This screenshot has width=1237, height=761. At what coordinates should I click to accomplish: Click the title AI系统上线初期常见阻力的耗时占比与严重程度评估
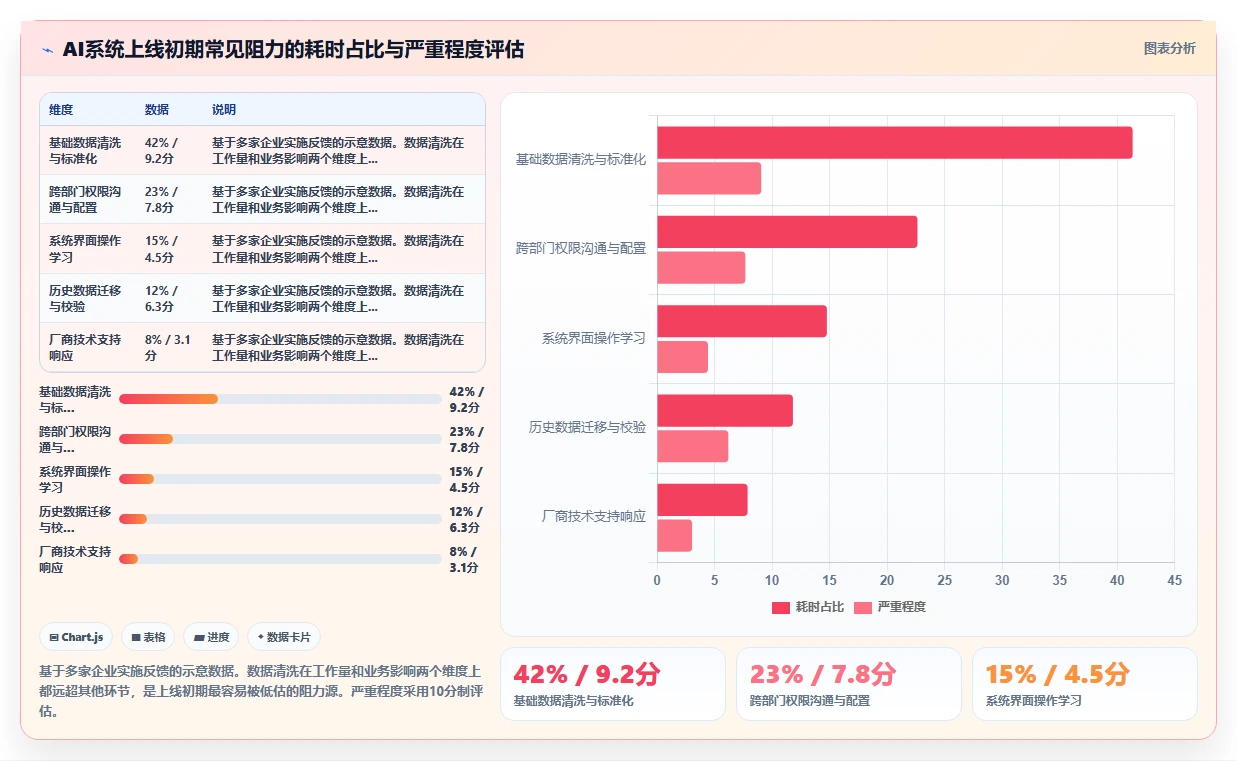coord(293,49)
